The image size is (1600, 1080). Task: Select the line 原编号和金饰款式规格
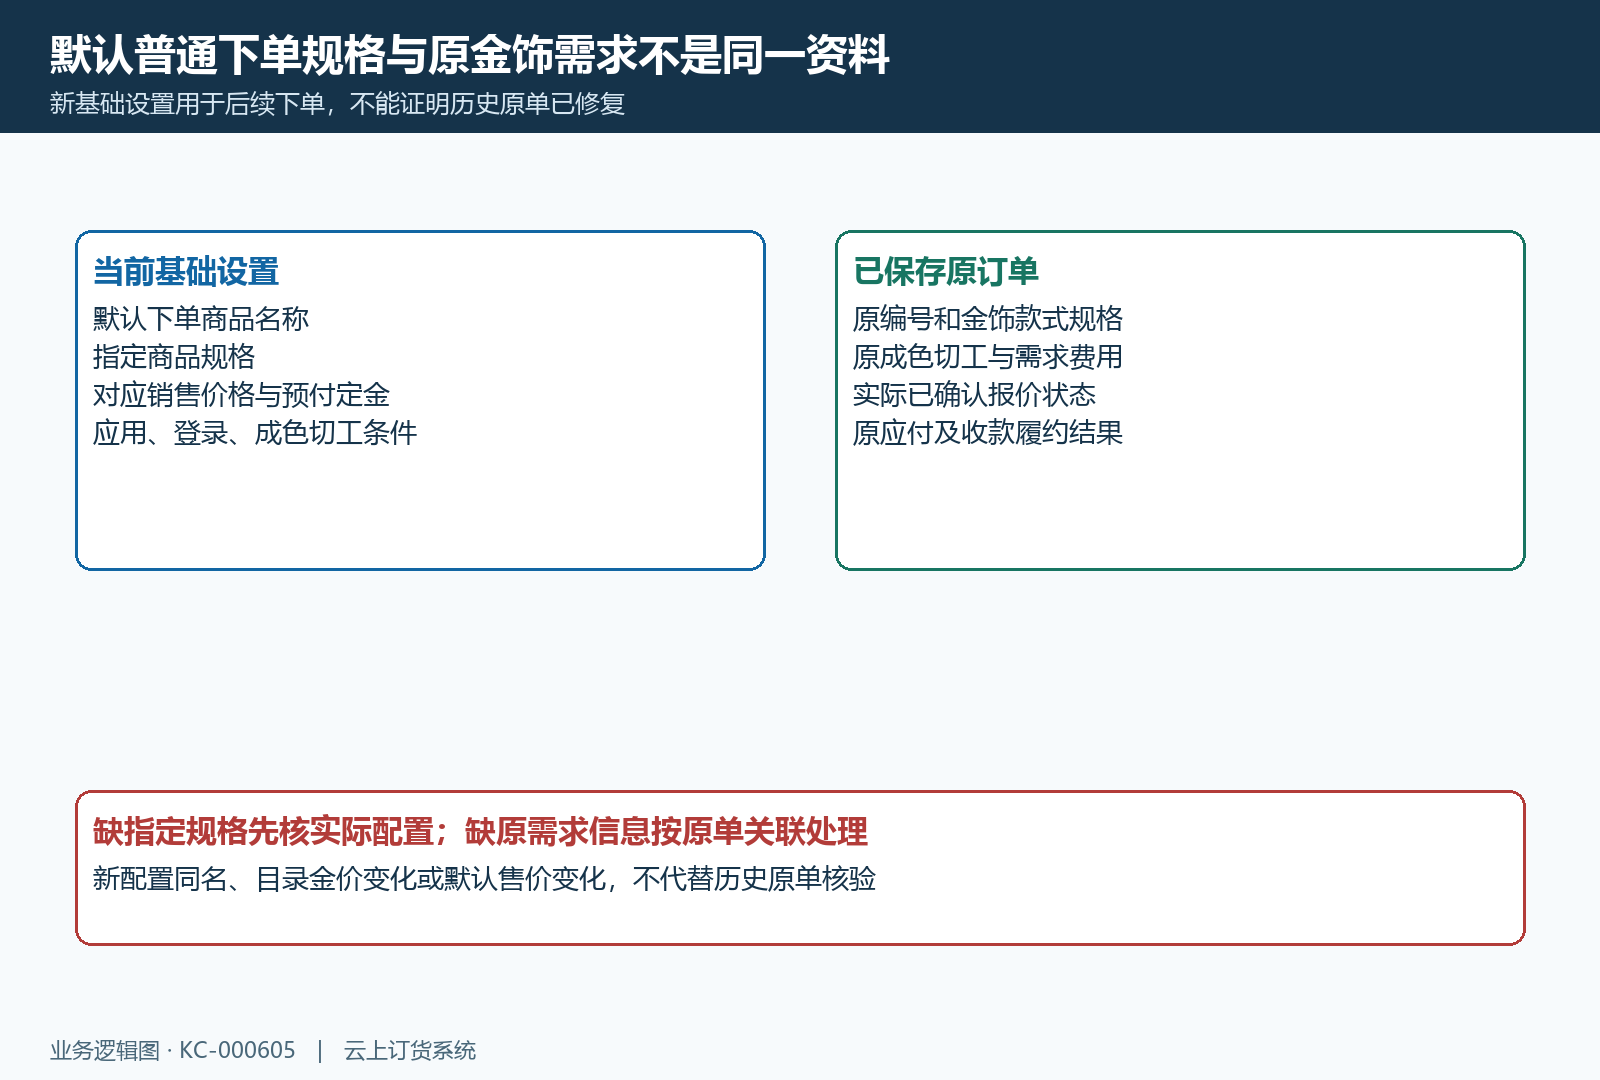(988, 319)
